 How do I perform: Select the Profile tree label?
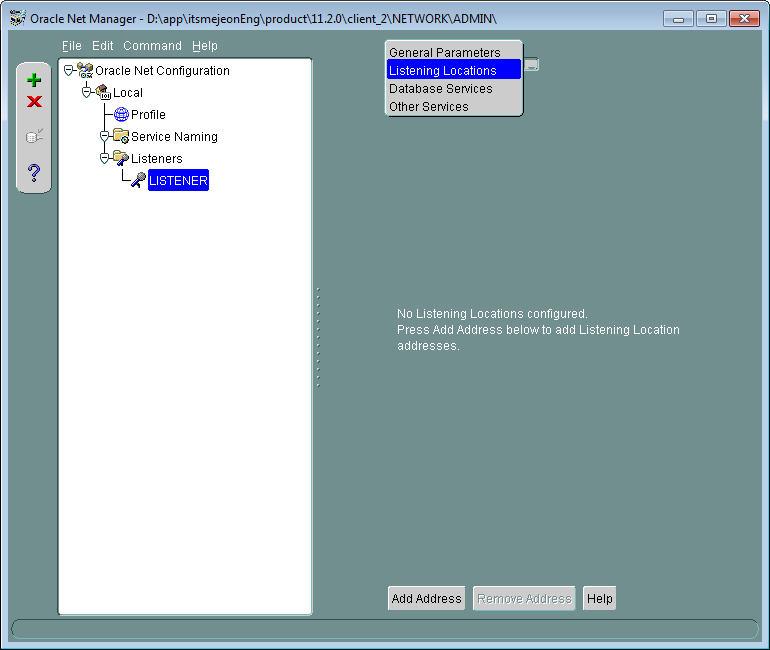(x=148, y=114)
